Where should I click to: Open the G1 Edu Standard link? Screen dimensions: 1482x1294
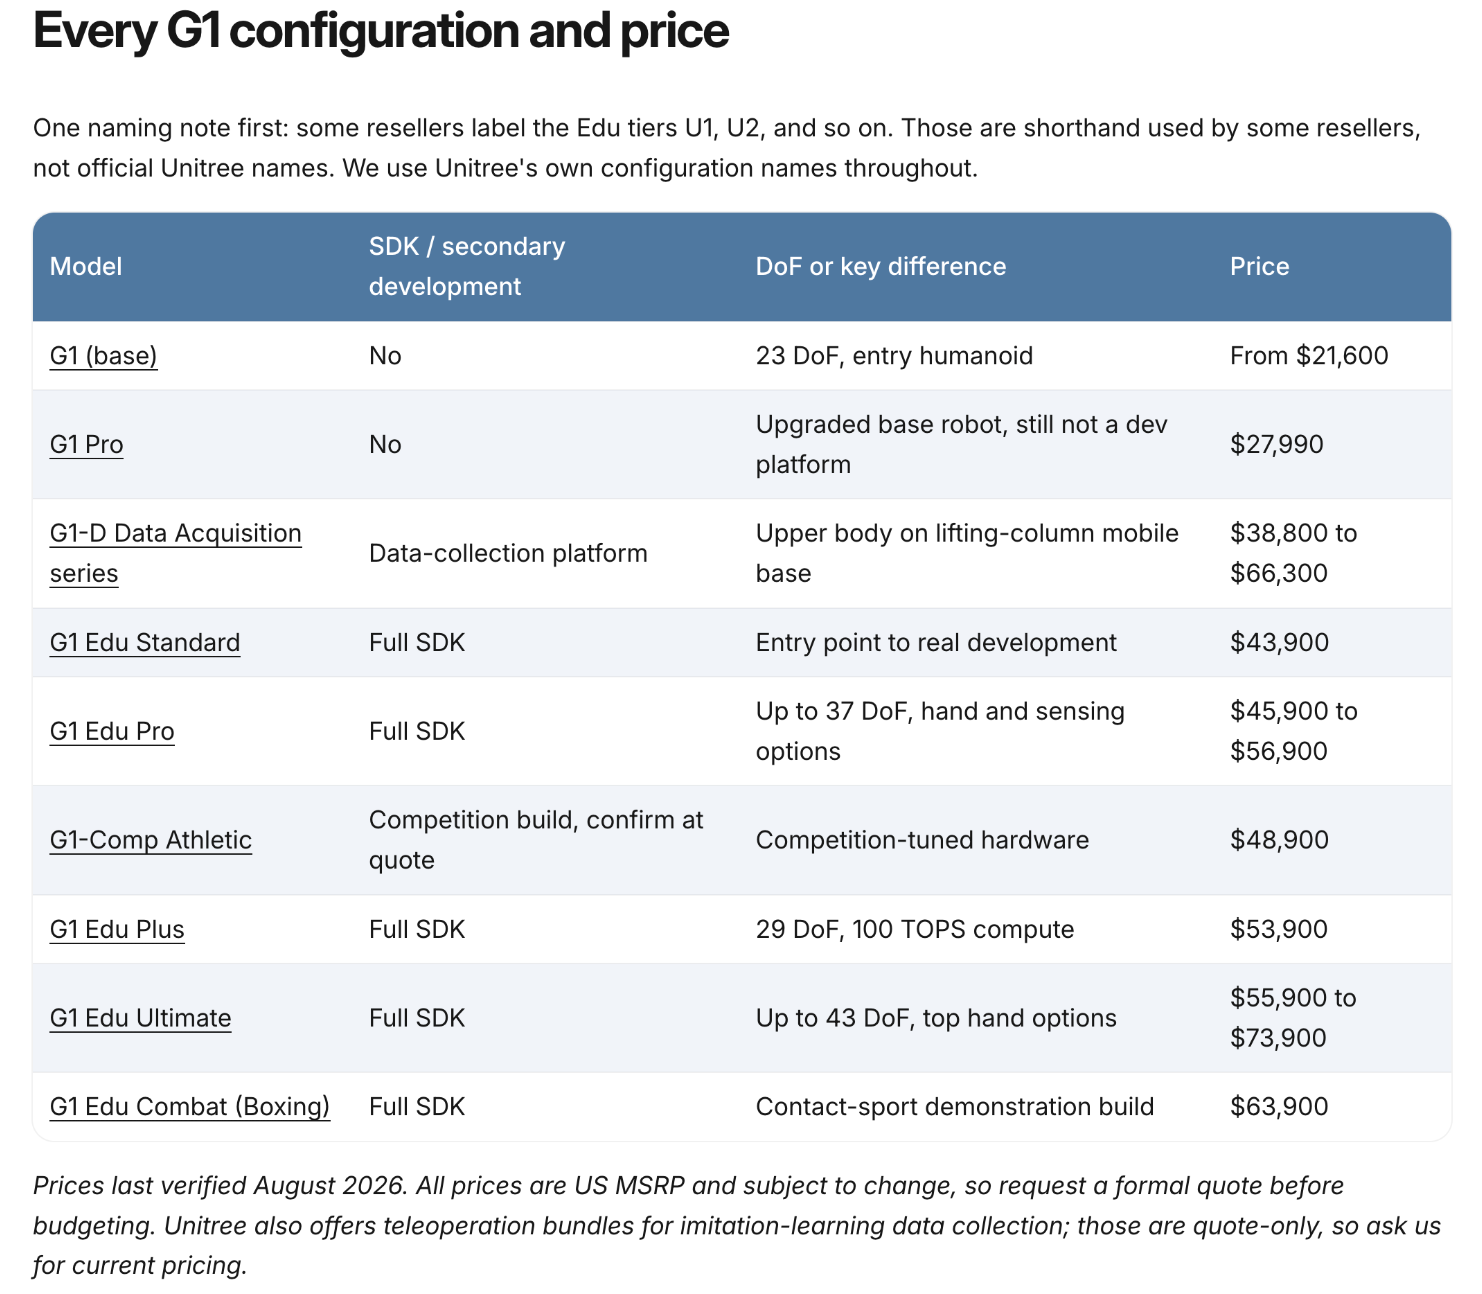click(145, 642)
